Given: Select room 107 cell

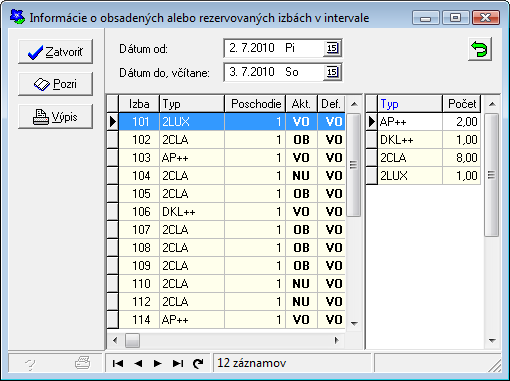Looking at the screenshot, I should 139,230.
